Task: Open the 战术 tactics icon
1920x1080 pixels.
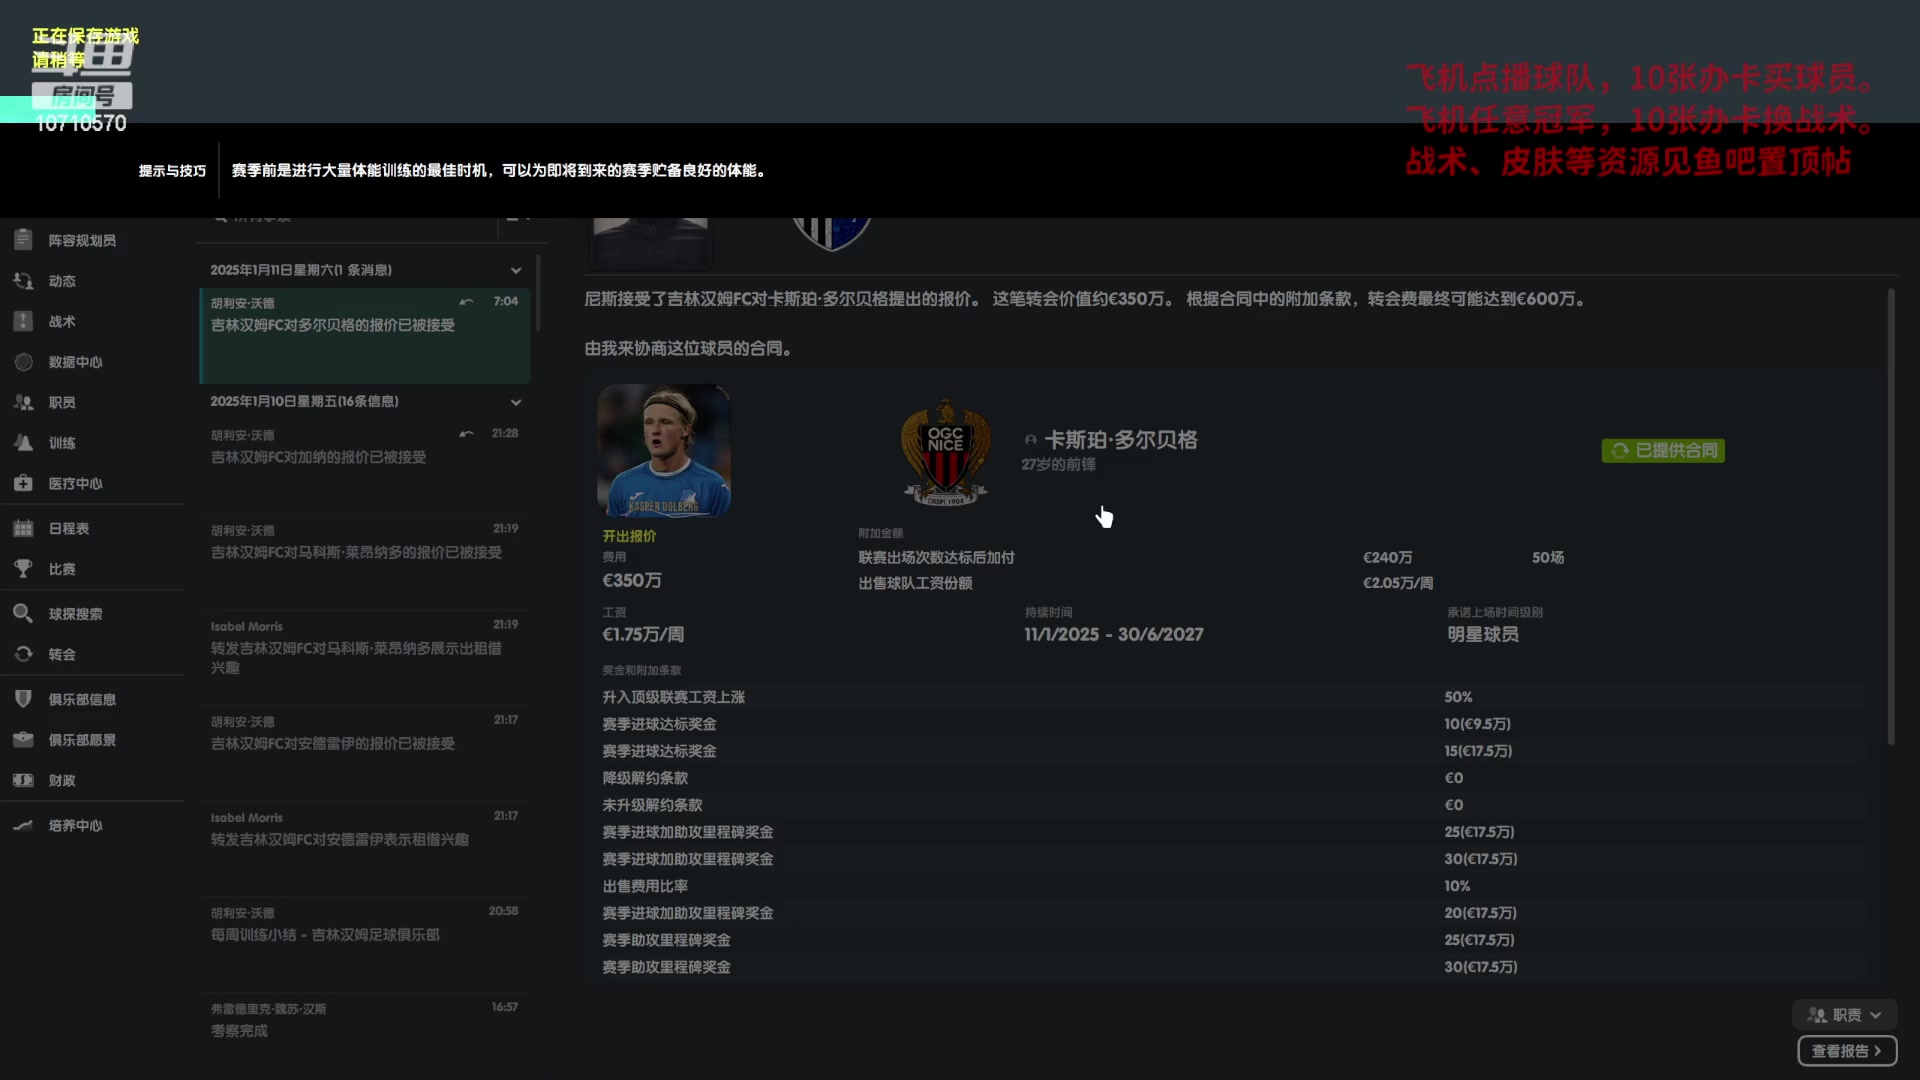Action: [23, 321]
